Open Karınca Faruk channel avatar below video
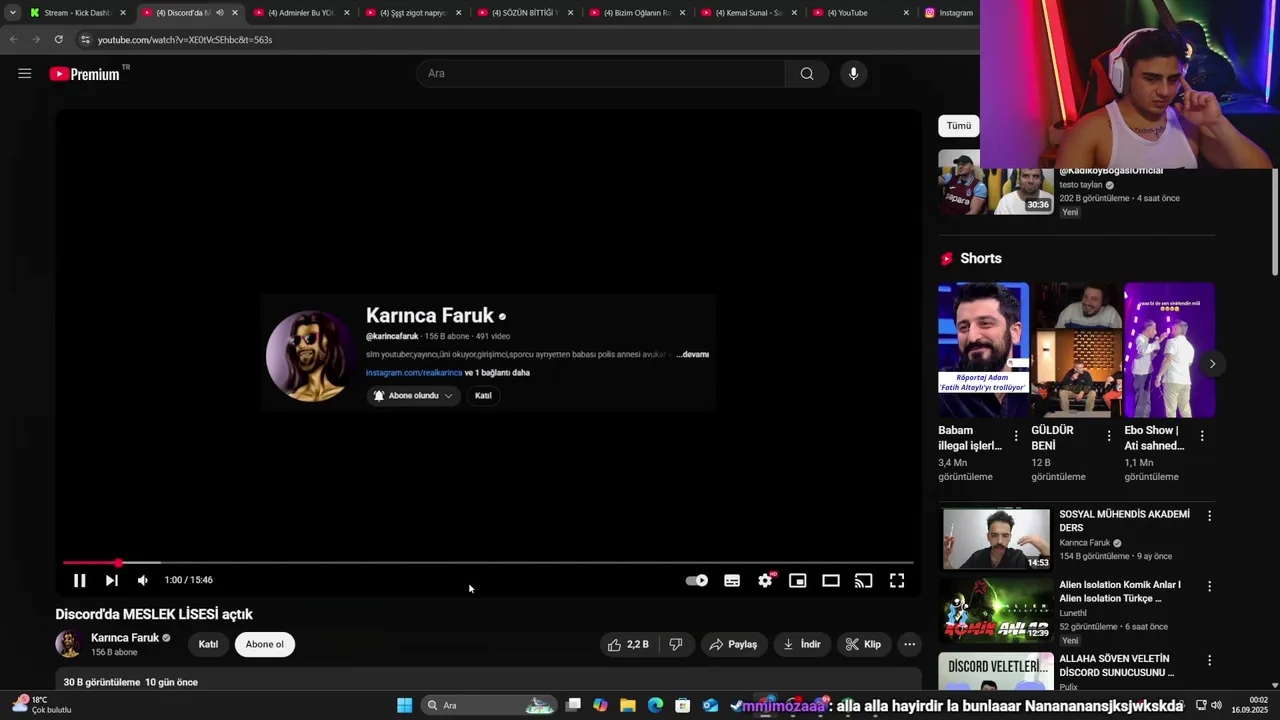1280x720 pixels. point(69,644)
